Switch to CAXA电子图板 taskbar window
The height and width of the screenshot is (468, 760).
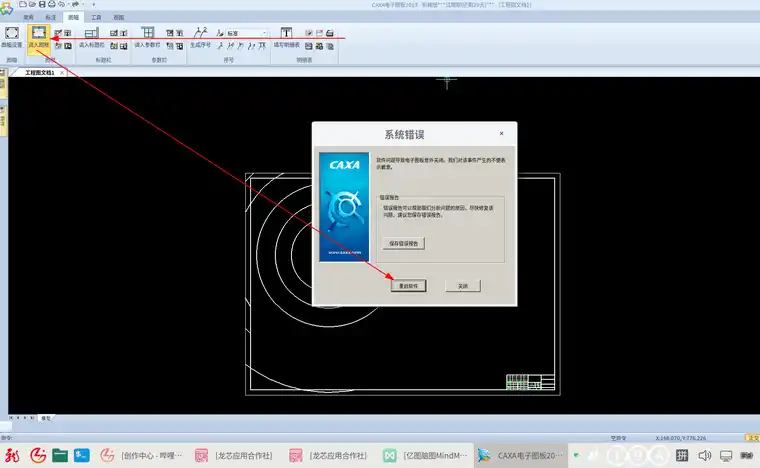click(x=520, y=455)
